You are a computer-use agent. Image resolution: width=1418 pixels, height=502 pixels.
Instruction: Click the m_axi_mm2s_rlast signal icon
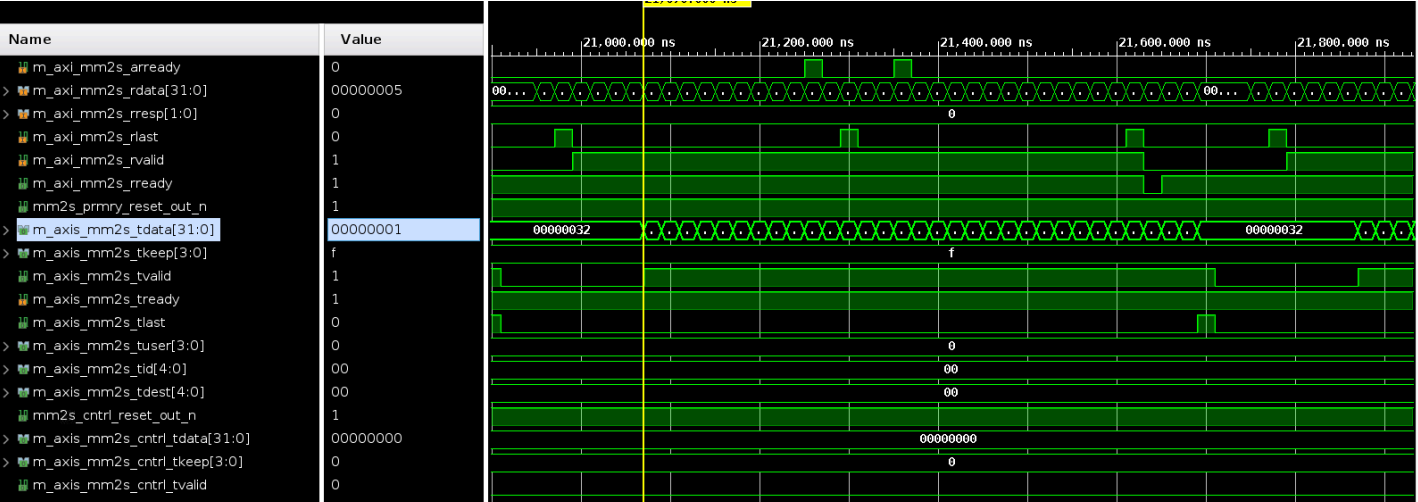pyautogui.click(x=23, y=137)
